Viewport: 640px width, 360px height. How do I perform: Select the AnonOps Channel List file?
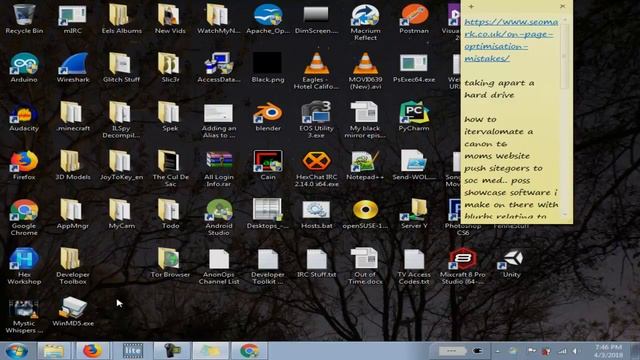click(219, 266)
